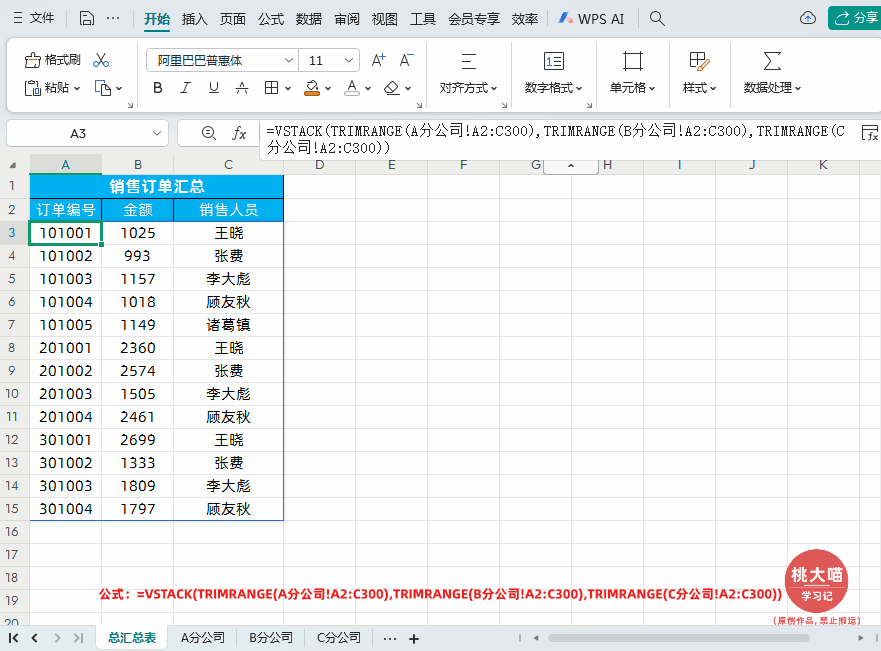Apply the fill color bucket
Screen dimensions: 881x651
[x=312, y=88]
